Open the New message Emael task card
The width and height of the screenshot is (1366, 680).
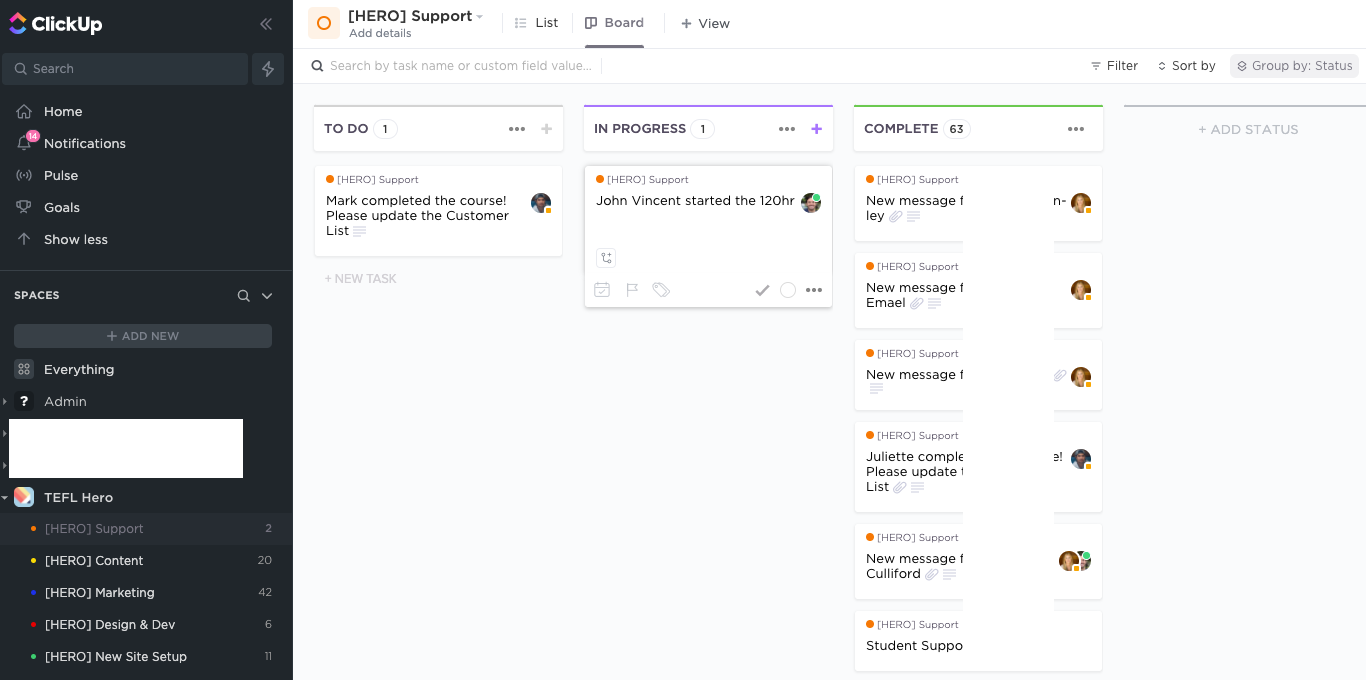point(978,290)
